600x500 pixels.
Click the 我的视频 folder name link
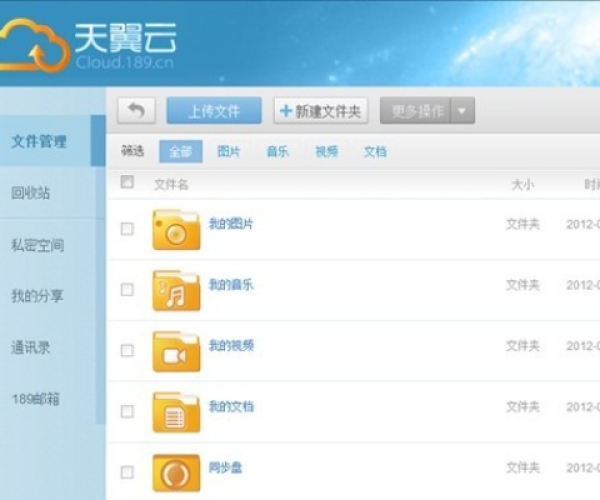[231, 345]
